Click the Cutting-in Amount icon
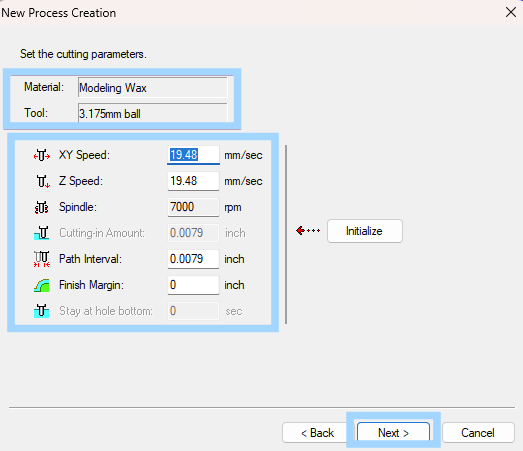The image size is (523, 451). coord(42,233)
